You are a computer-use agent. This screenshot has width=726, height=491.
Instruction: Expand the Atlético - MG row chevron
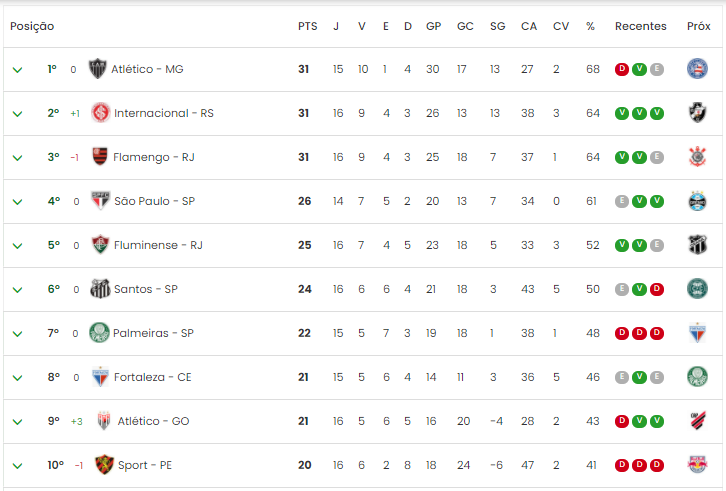[18, 70]
